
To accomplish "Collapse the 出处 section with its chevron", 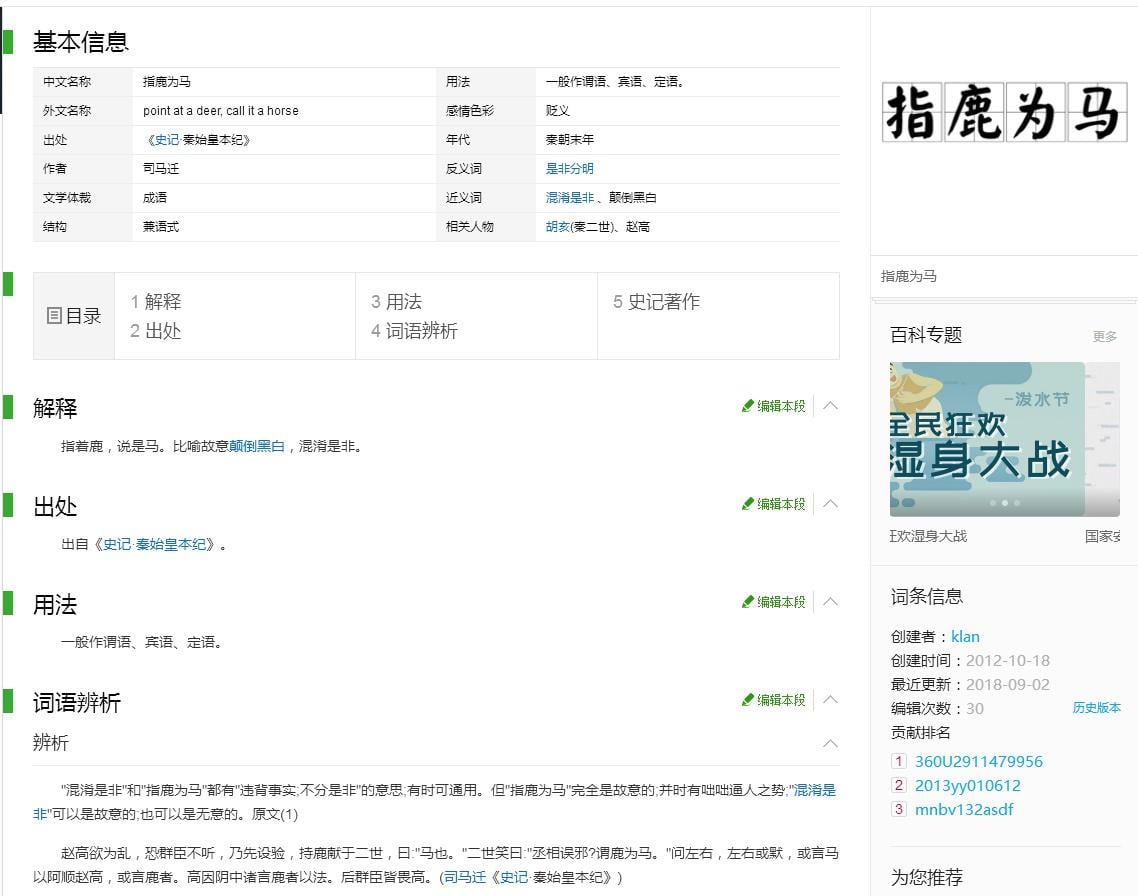I will (x=831, y=504).
